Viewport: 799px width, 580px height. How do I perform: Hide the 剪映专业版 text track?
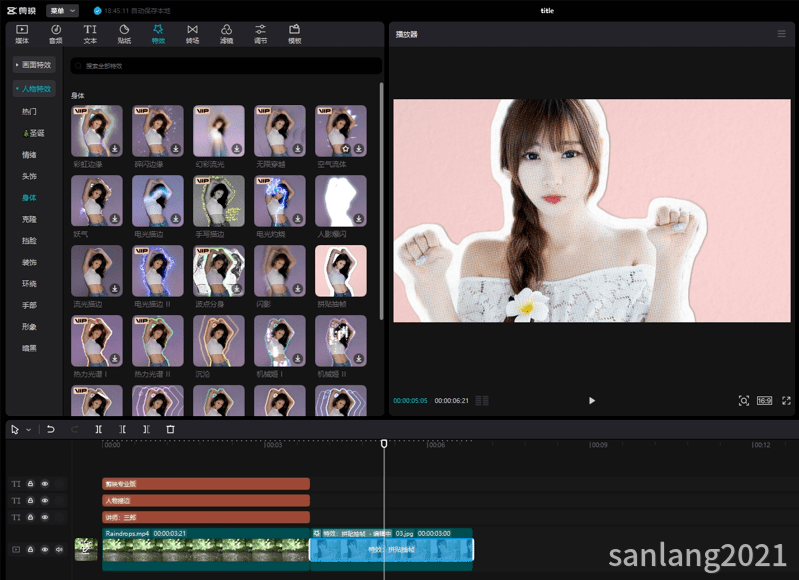pos(45,484)
